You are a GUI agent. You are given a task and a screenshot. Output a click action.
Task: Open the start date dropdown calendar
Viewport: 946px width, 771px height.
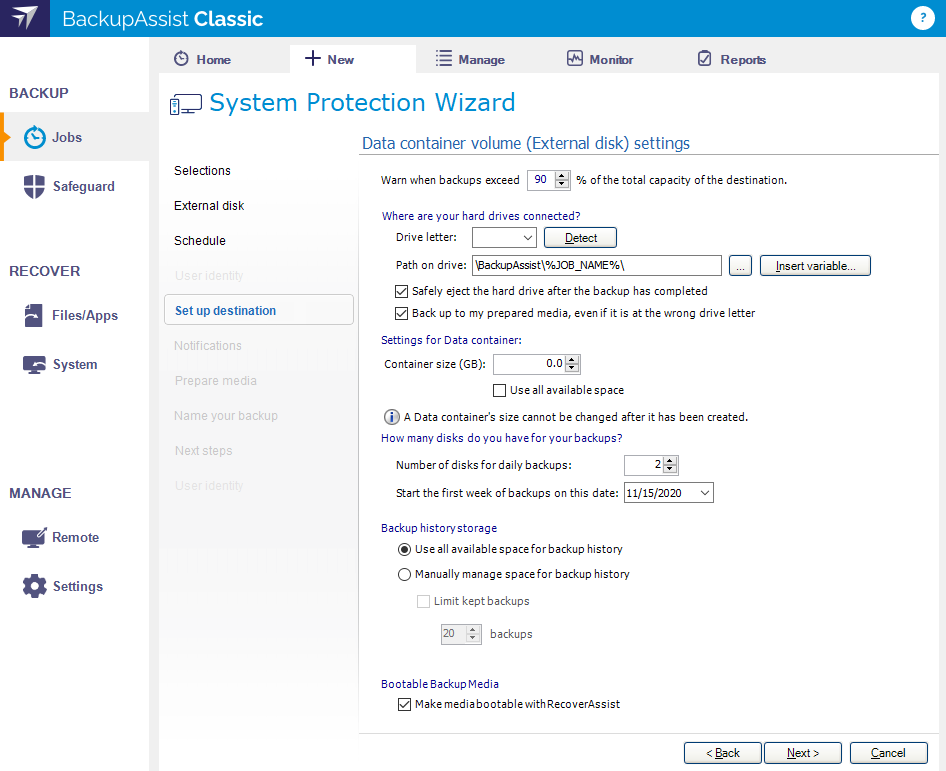[x=705, y=493]
